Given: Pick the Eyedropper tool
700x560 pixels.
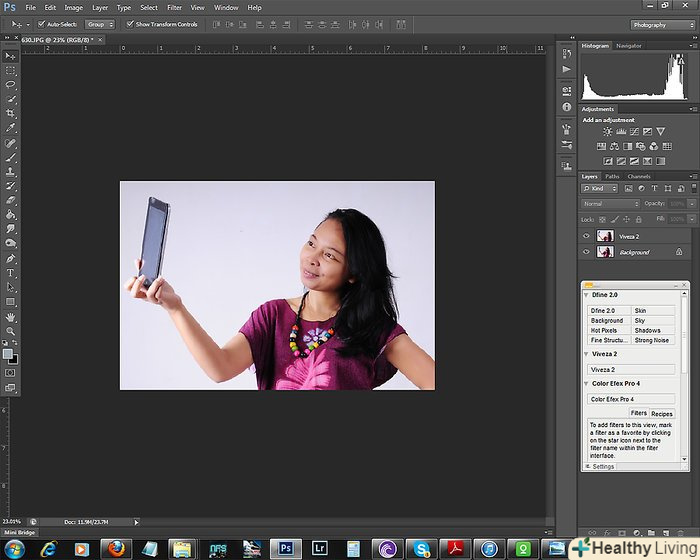Looking at the screenshot, I should [x=11, y=129].
